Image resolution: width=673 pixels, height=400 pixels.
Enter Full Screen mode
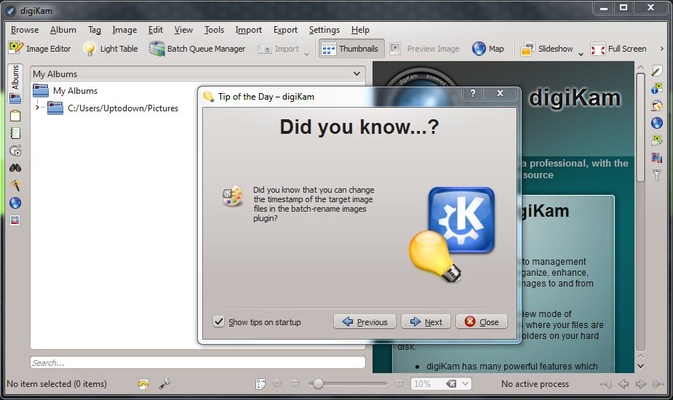[x=618, y=48]
